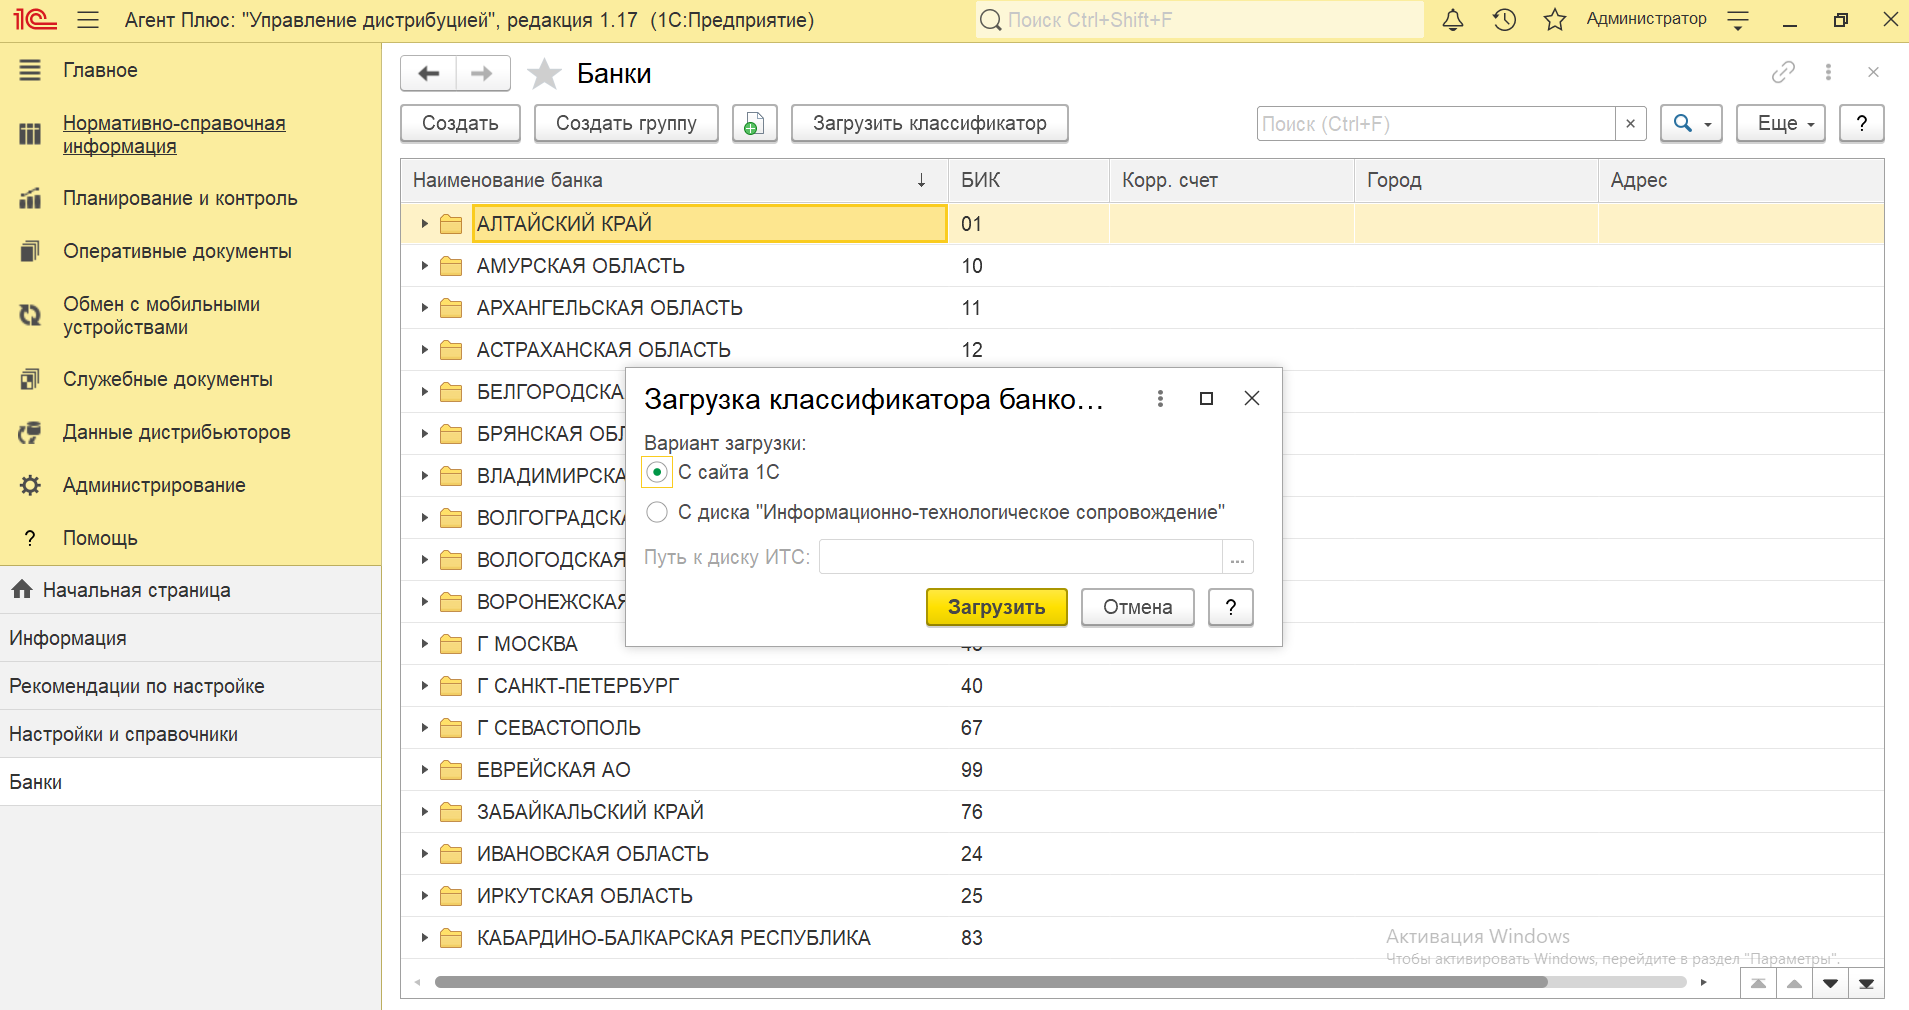This screenshot has width=1909, height=1010.
Task: Expand the АРХАНГЕЛЬСКАЯ ОБЛАСТЬ group
Action: pyautogui.click(x=424, y=308)
